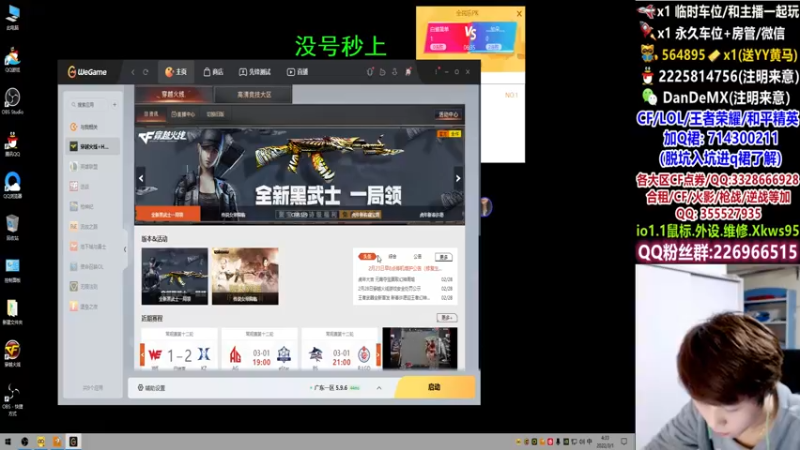The height and width of the screenshot is (450, 800).
Task: Open the 直播 live stream tab
Action: 297,72
